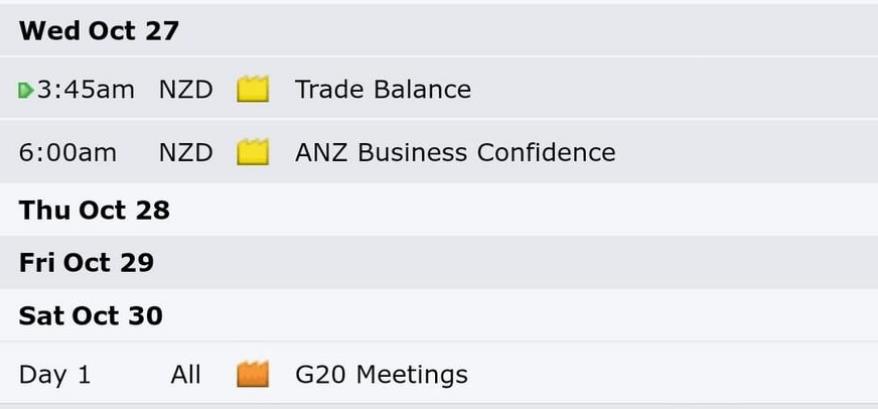Click the orange impact icon for G20 Meetings

click(x=253, y=374)
